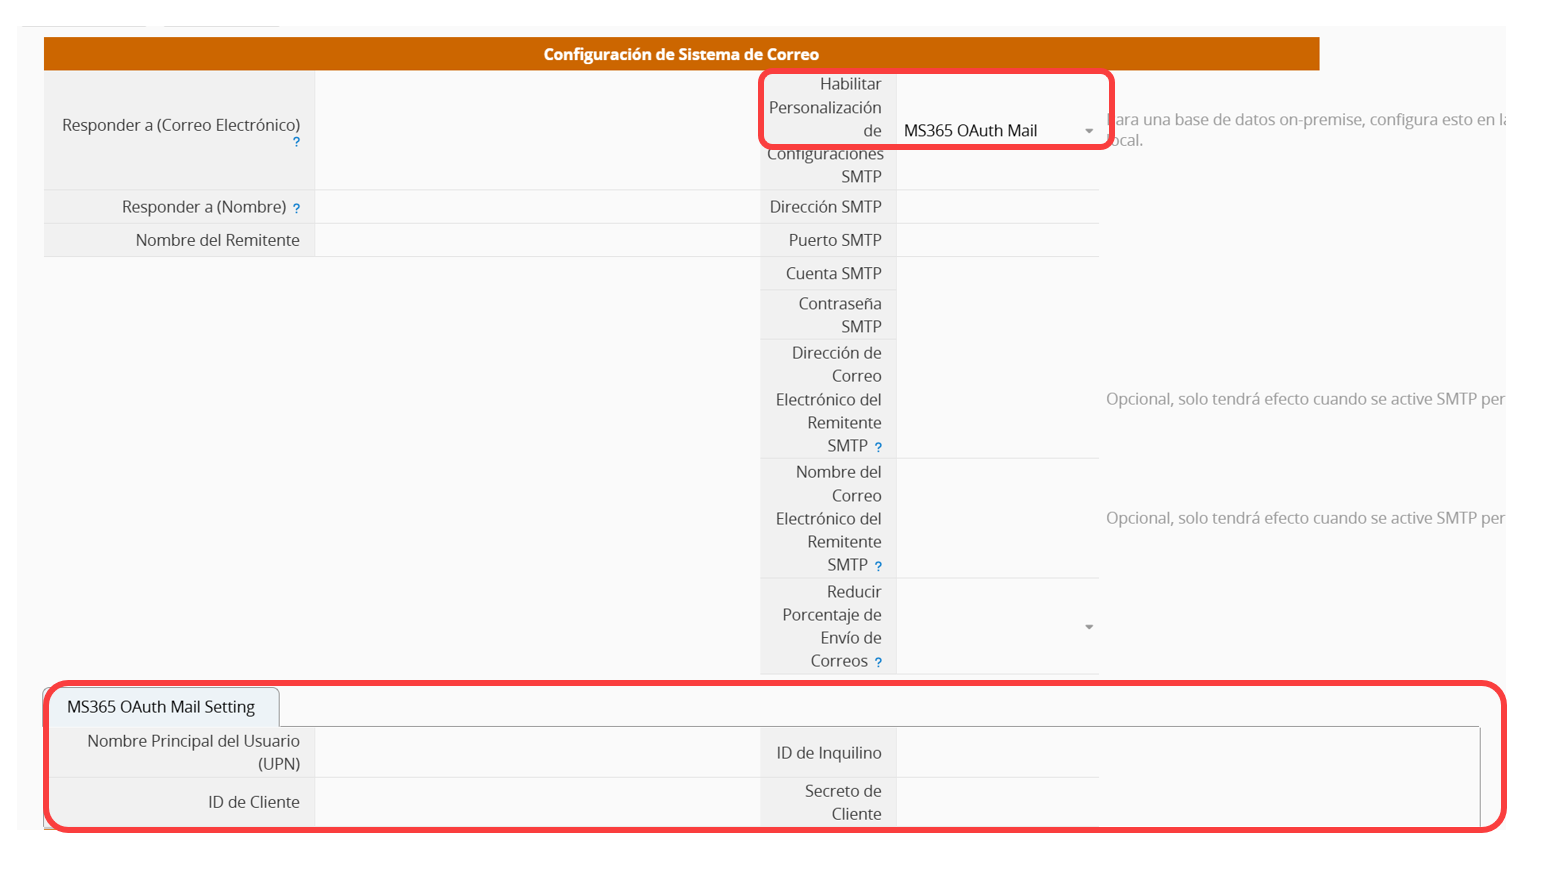Click the Responder a (Correo Electrónico) field
The height and width of the screenshot is (881, 1543).
click(536, 130)
